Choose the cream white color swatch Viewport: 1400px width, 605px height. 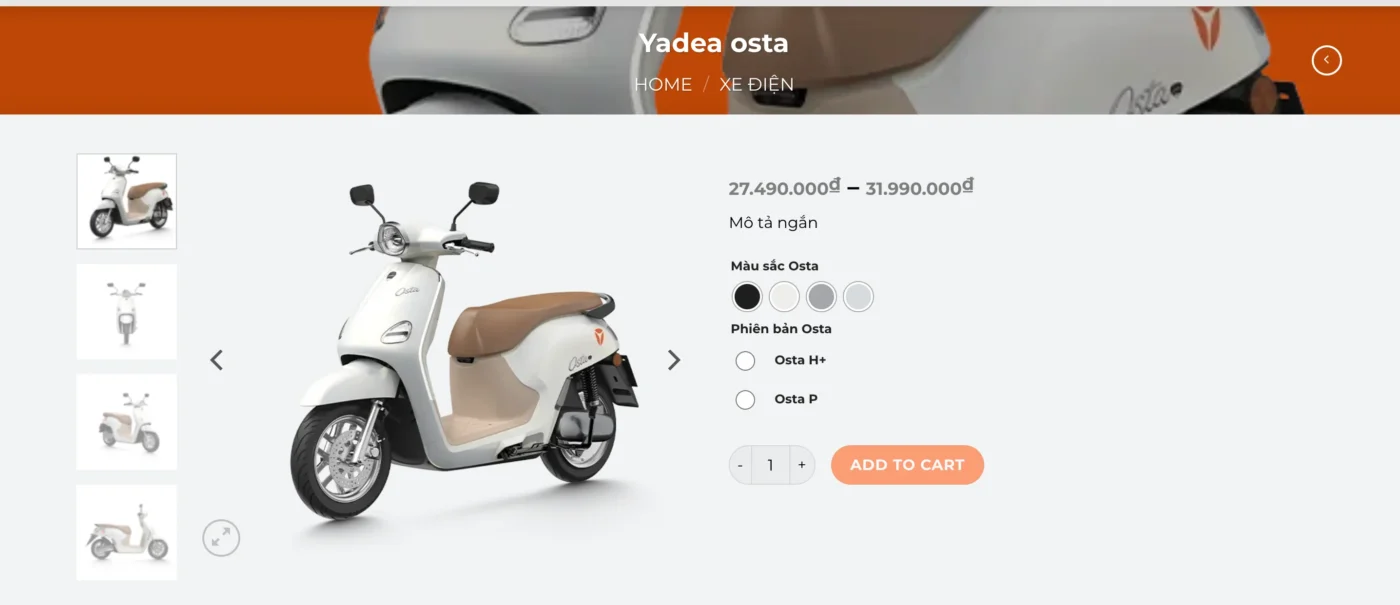[x=784, y=297]
